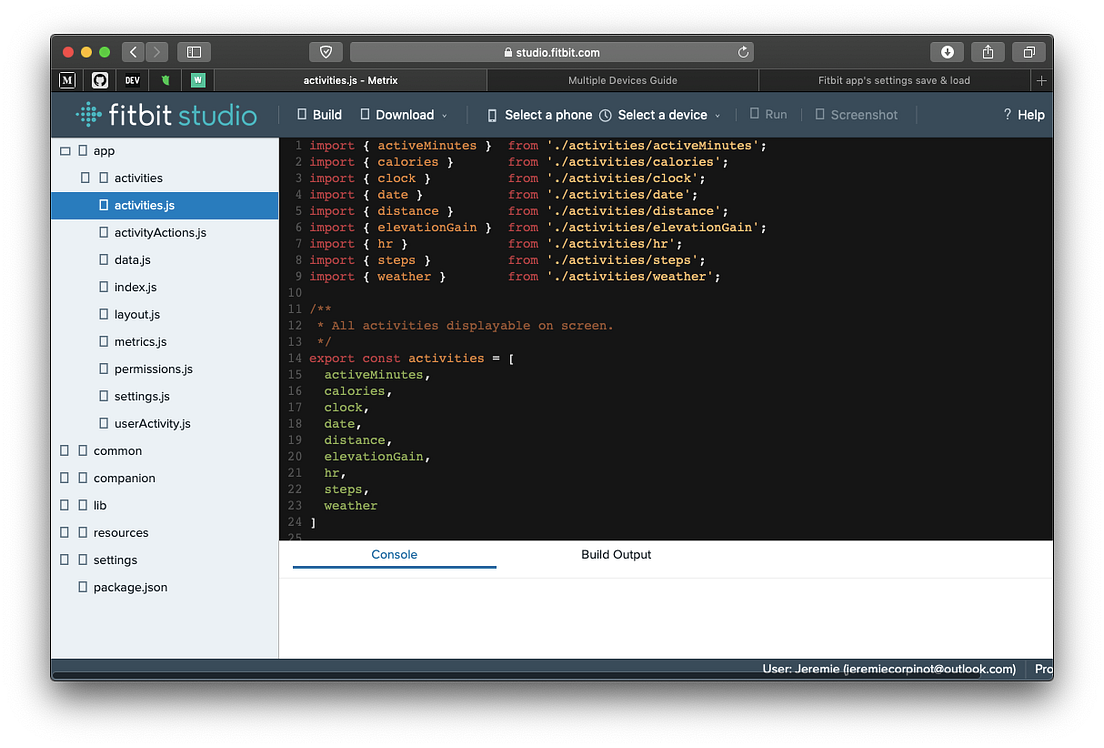This screenshot has height=748, width=1104.
Task: Click the Run button
Action: click(768, 114)
